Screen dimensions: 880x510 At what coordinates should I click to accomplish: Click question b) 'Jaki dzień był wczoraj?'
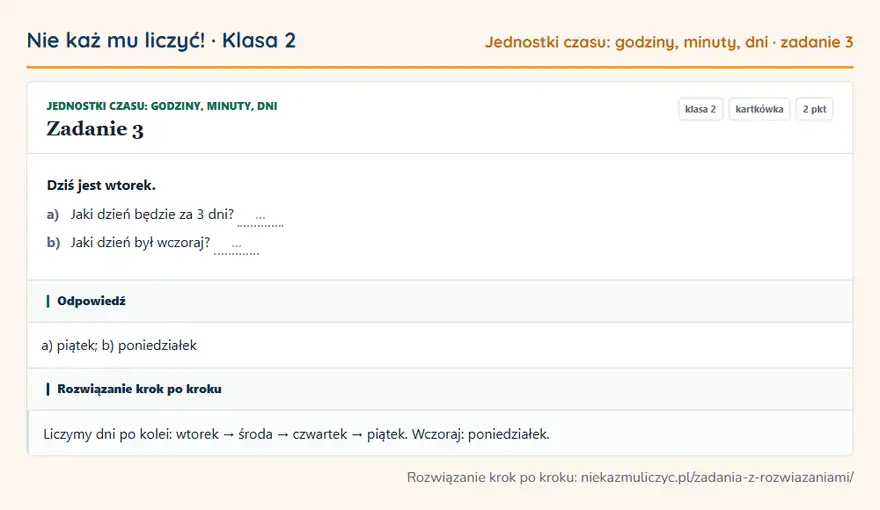[140, 242]
